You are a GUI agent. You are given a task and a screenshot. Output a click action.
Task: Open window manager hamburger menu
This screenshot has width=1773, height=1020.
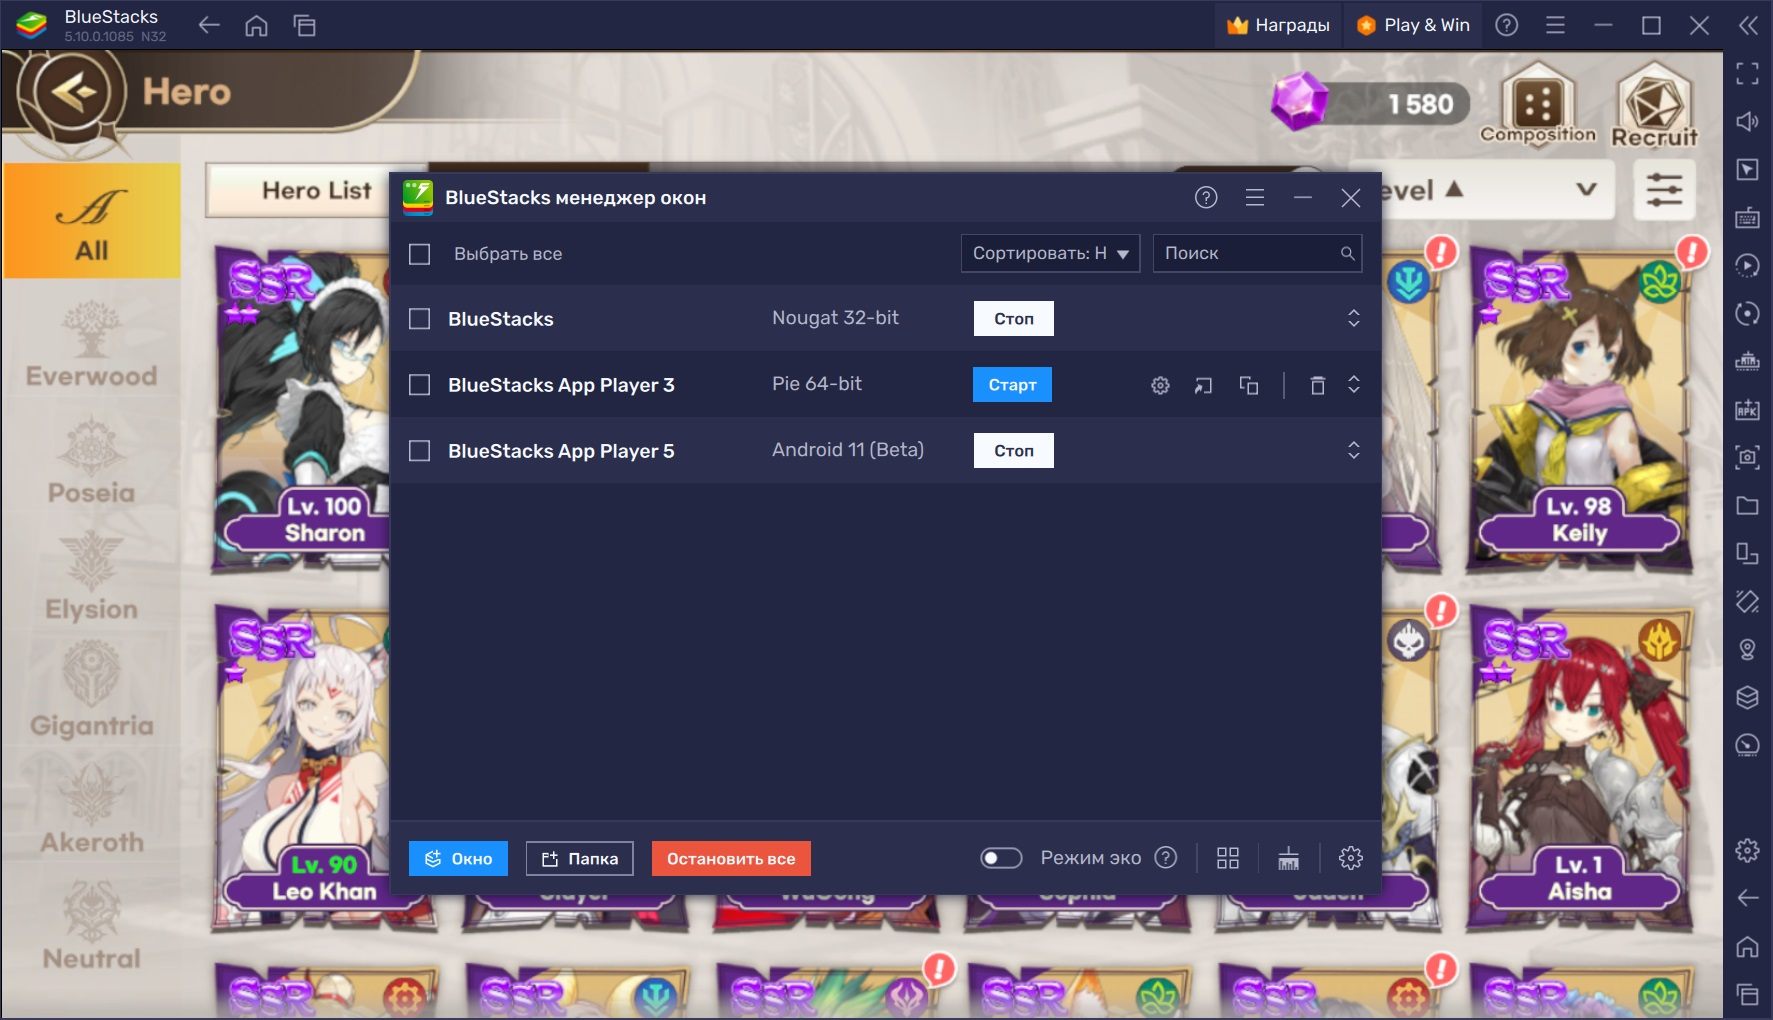pos(1255,198)
